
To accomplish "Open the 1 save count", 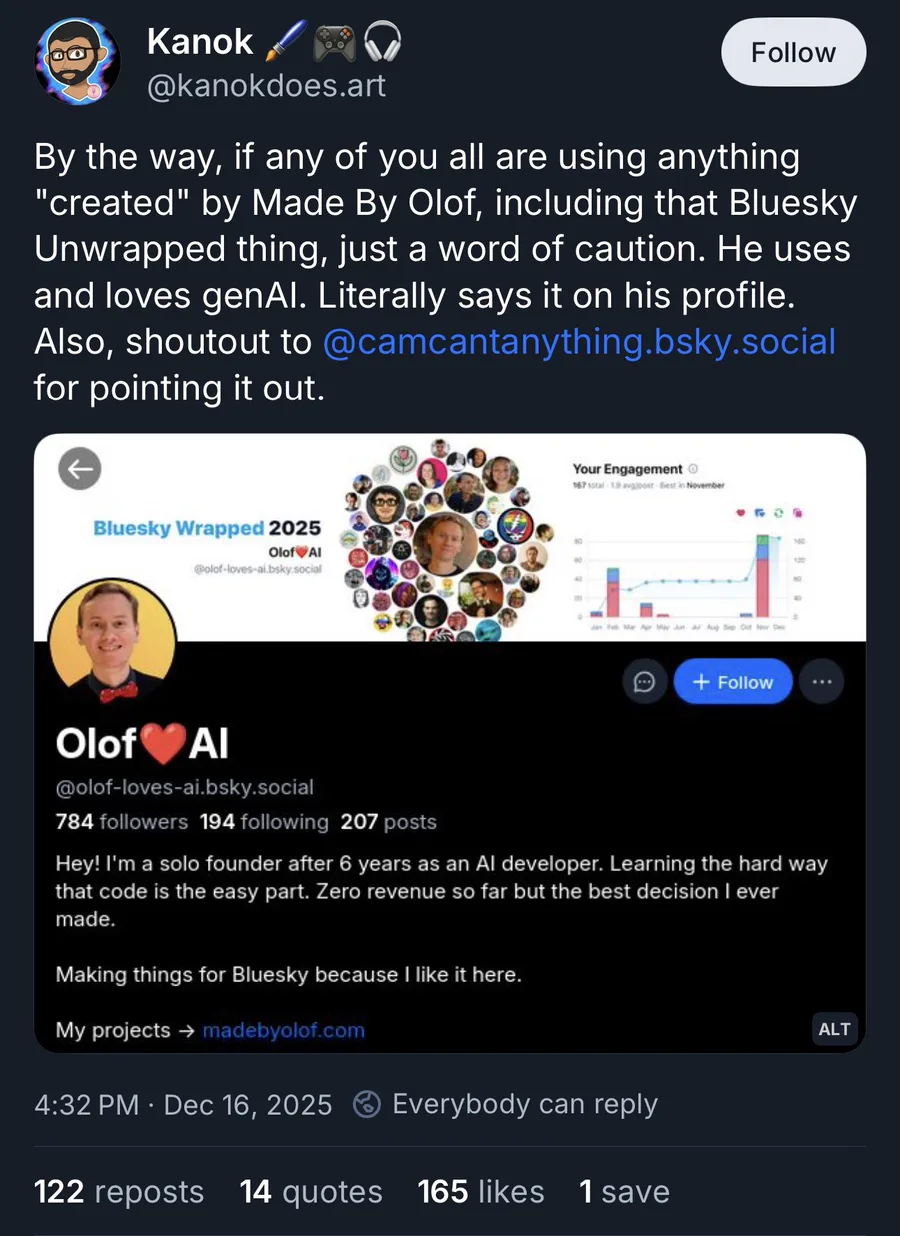I will pos(624,1192).
